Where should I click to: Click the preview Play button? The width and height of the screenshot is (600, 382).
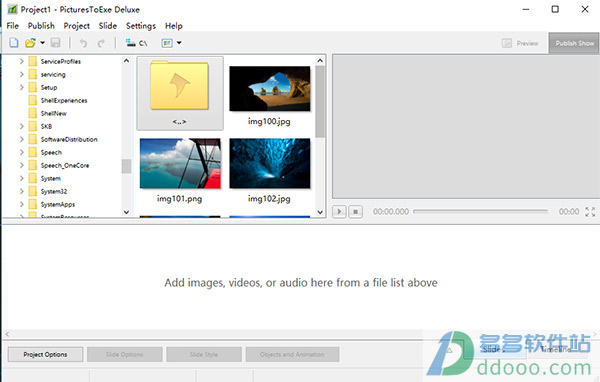tap(339, 211)
